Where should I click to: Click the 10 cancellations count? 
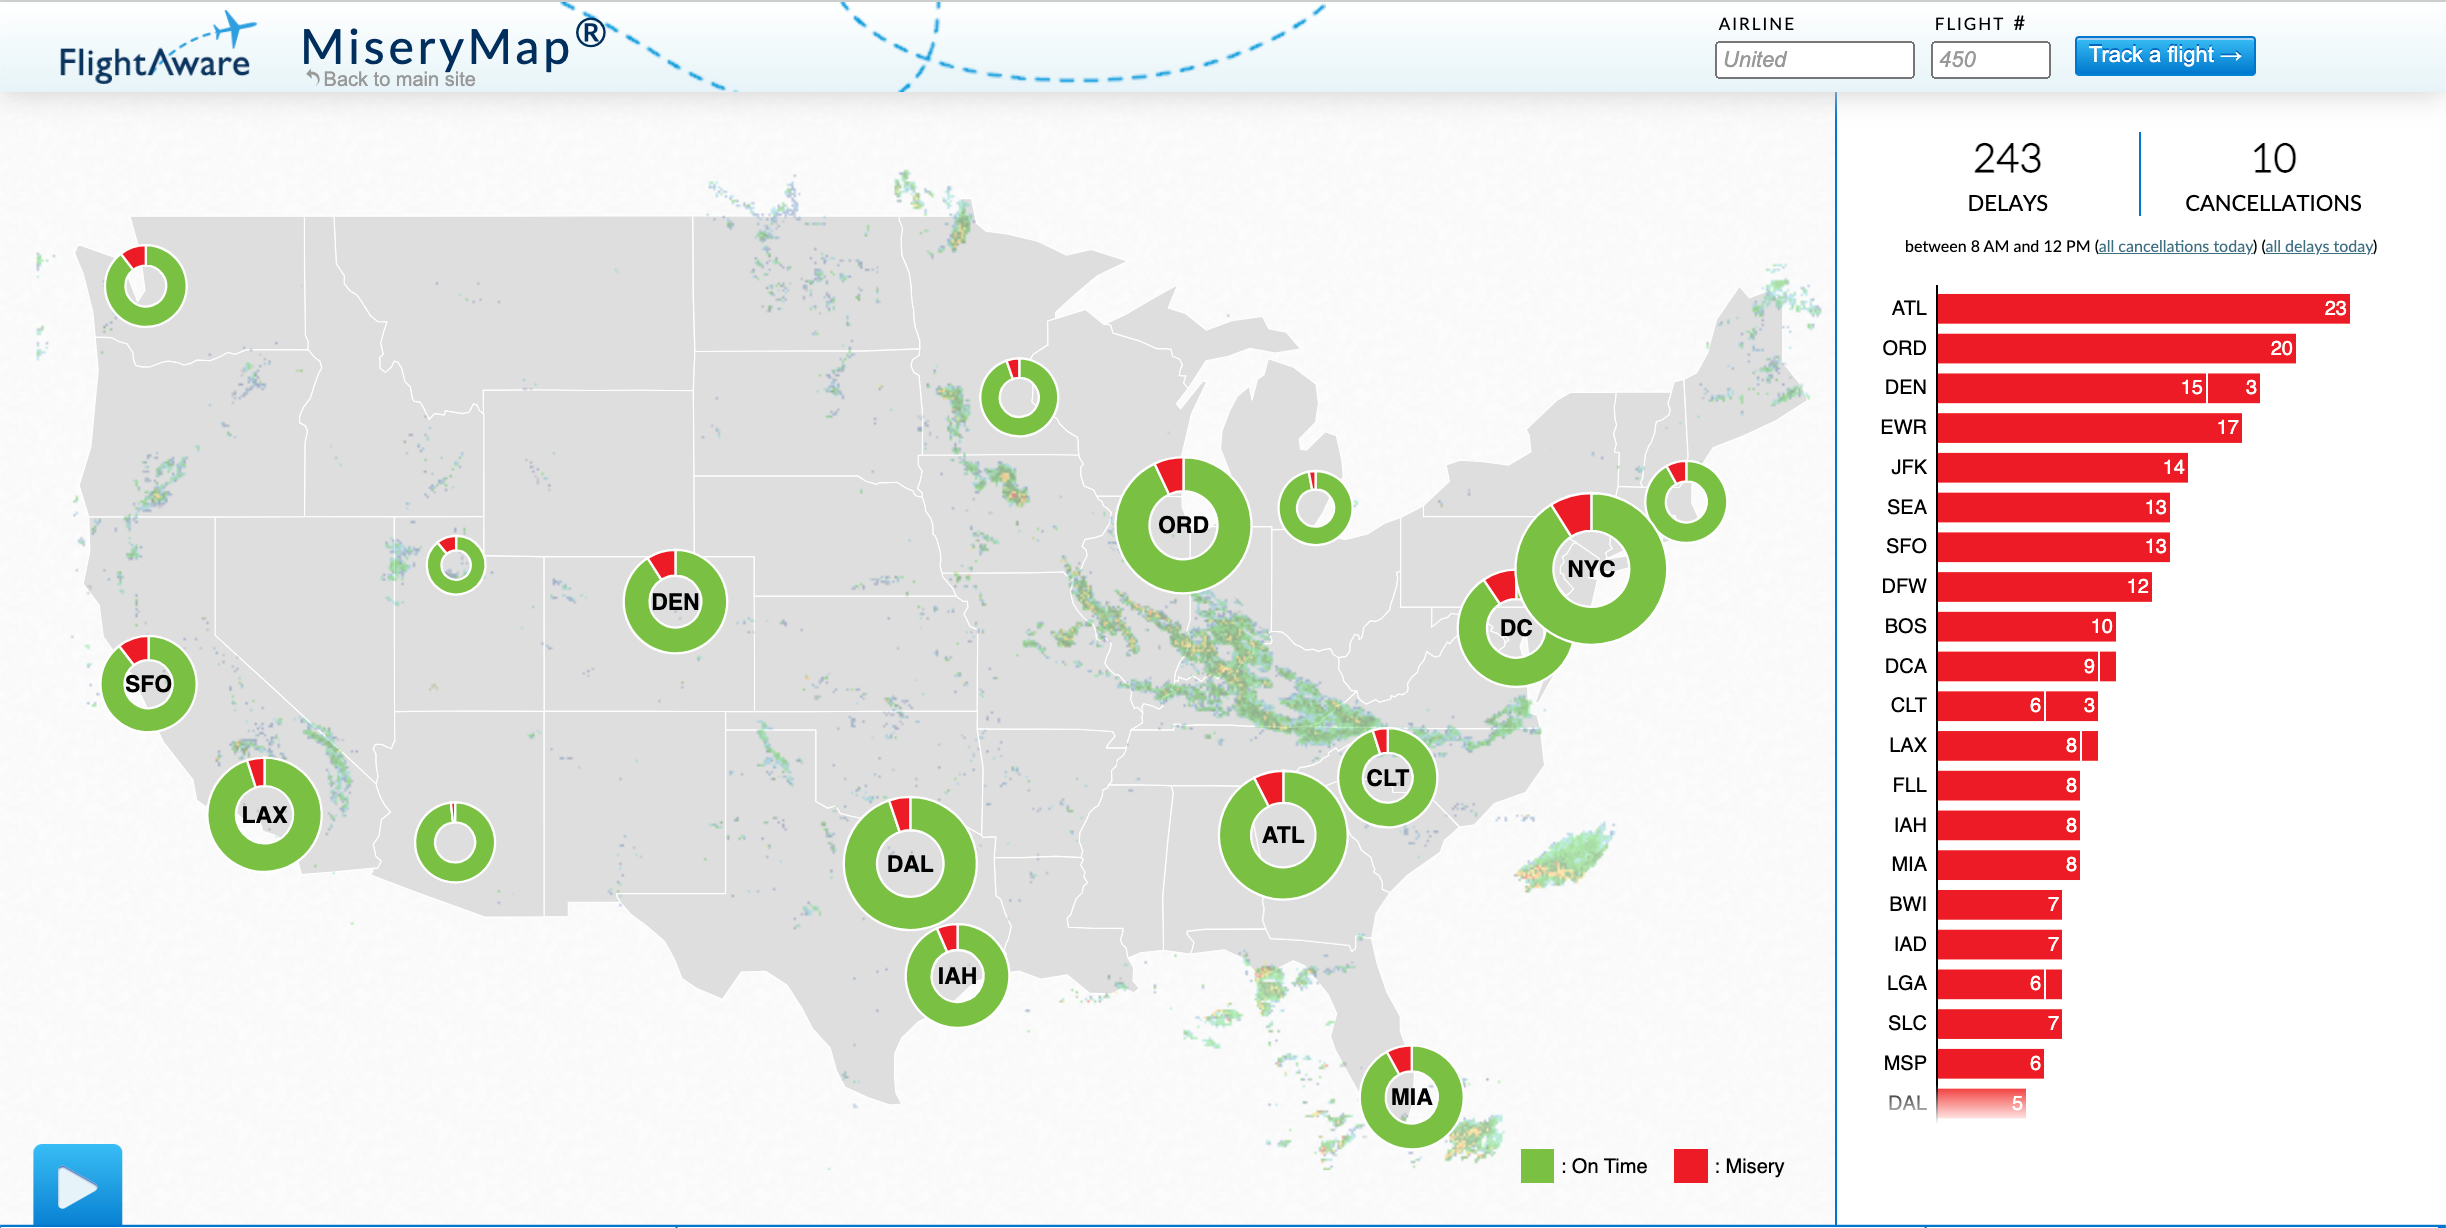click(2273, 158)
